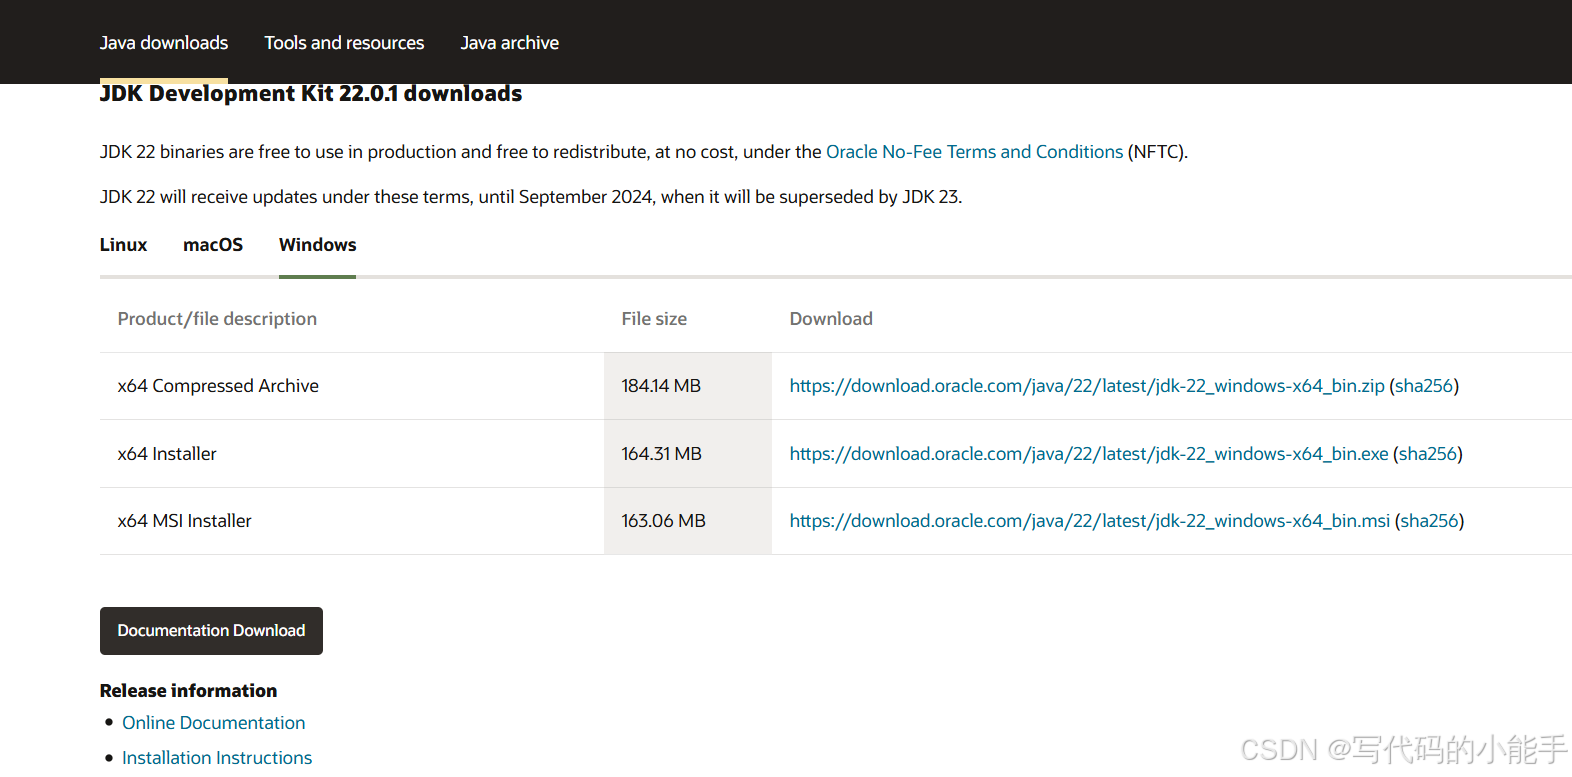
Task: Click the Release information heading
Action: [188, 691]
